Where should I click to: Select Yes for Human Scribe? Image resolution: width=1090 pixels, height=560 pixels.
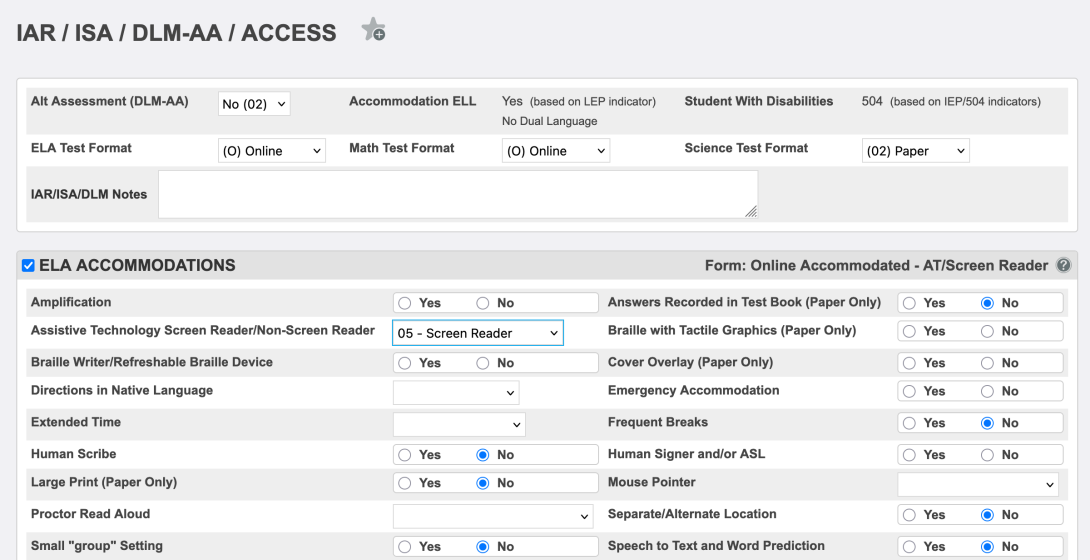click(x=405, y=455)
